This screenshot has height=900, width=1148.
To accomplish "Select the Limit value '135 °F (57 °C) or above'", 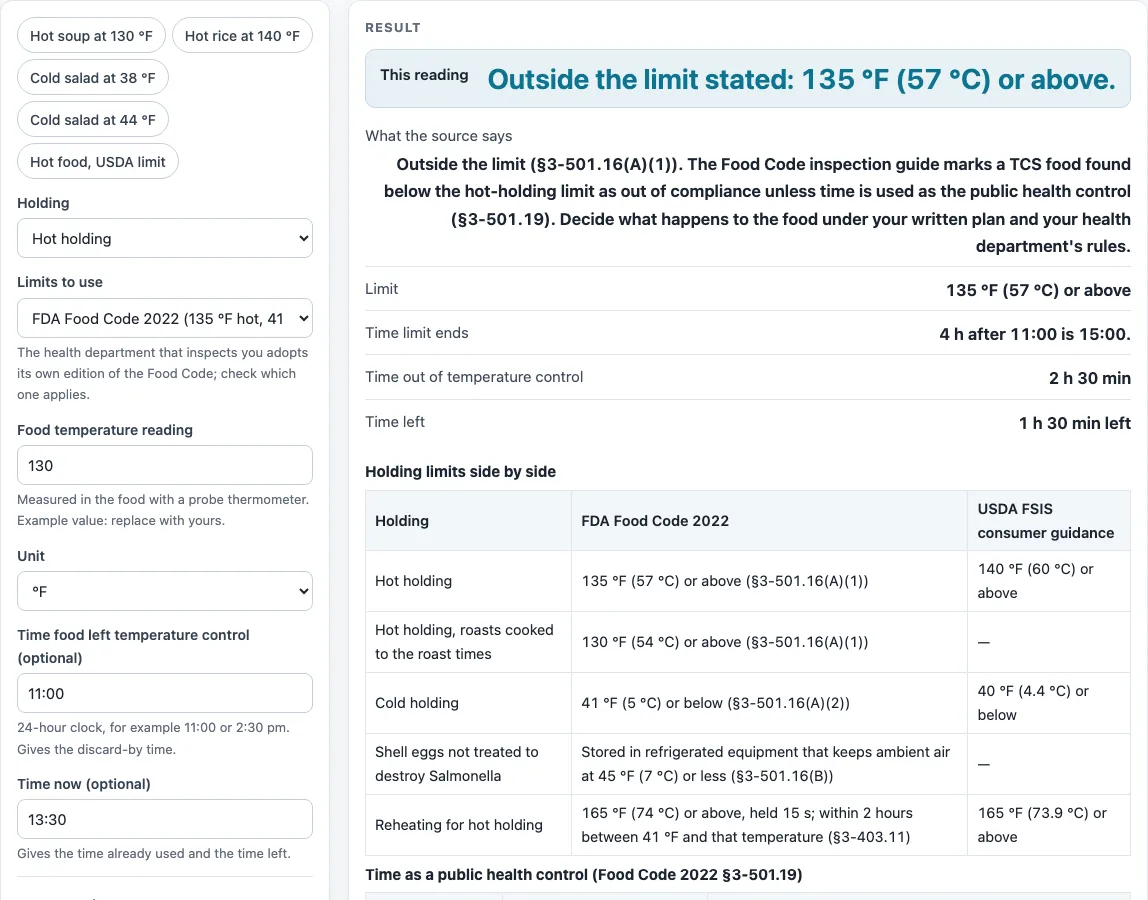I will tap(1038, 290).
